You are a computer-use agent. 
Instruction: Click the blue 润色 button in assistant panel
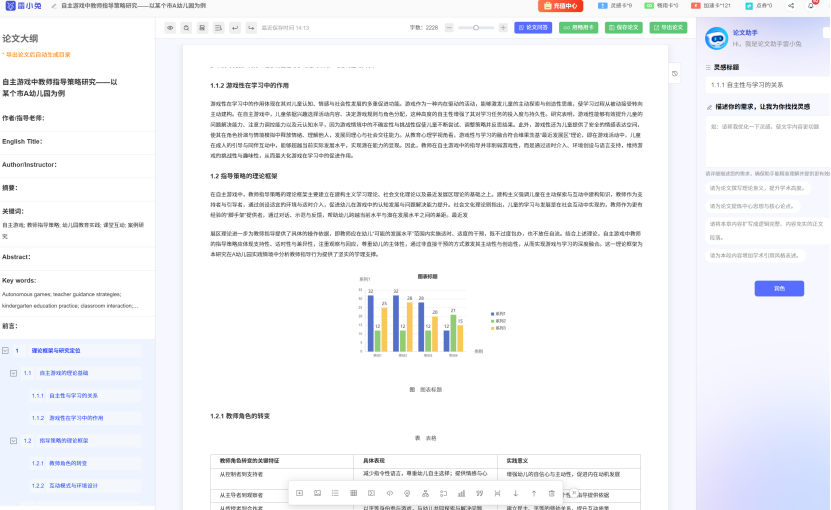[779, 288]
